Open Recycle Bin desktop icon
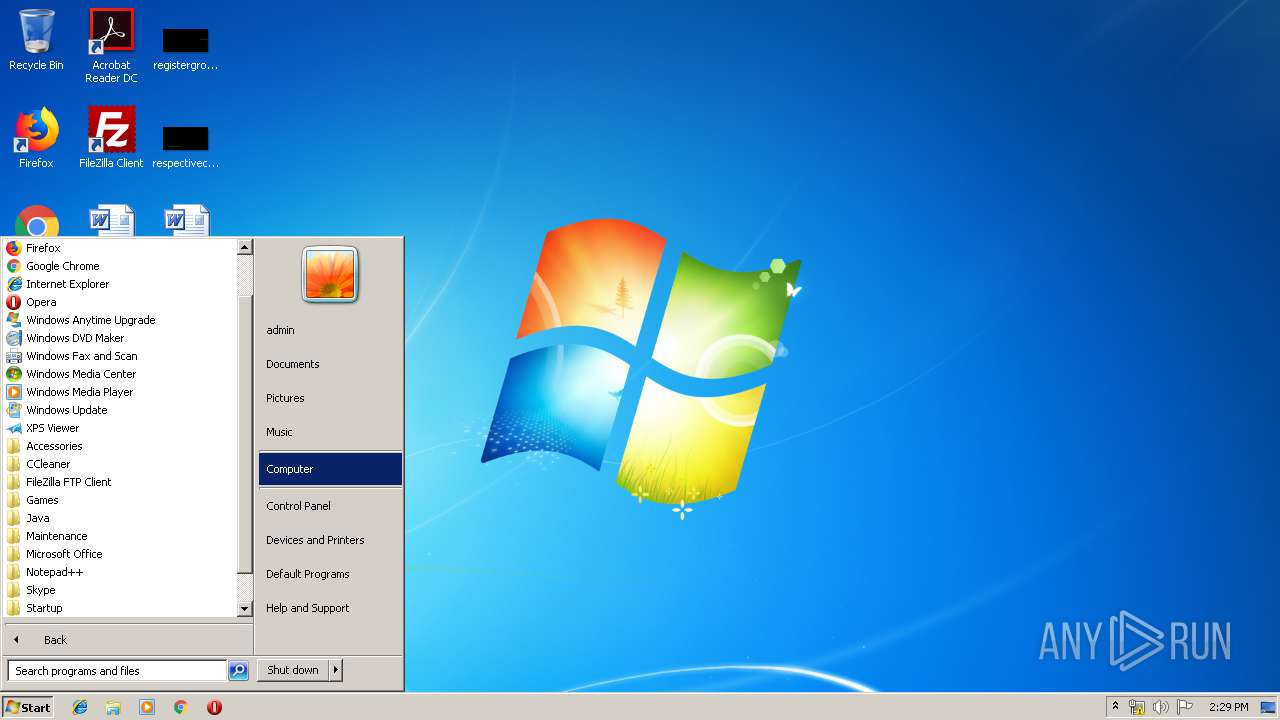 [x=36, y=40]
